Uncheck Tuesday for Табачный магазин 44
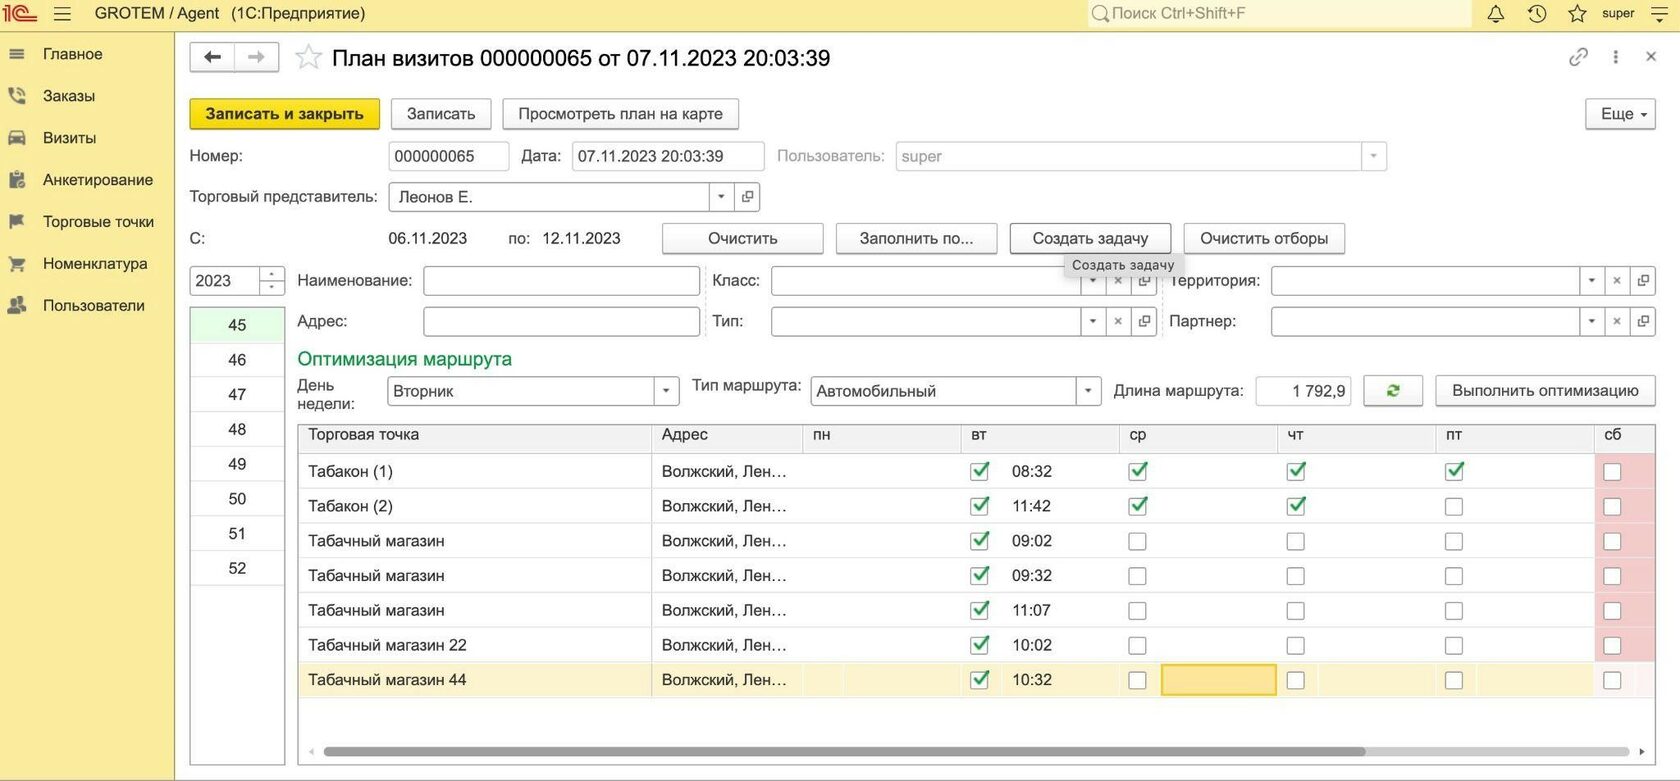The image size is (1680, 781). (x=980, y=679)
